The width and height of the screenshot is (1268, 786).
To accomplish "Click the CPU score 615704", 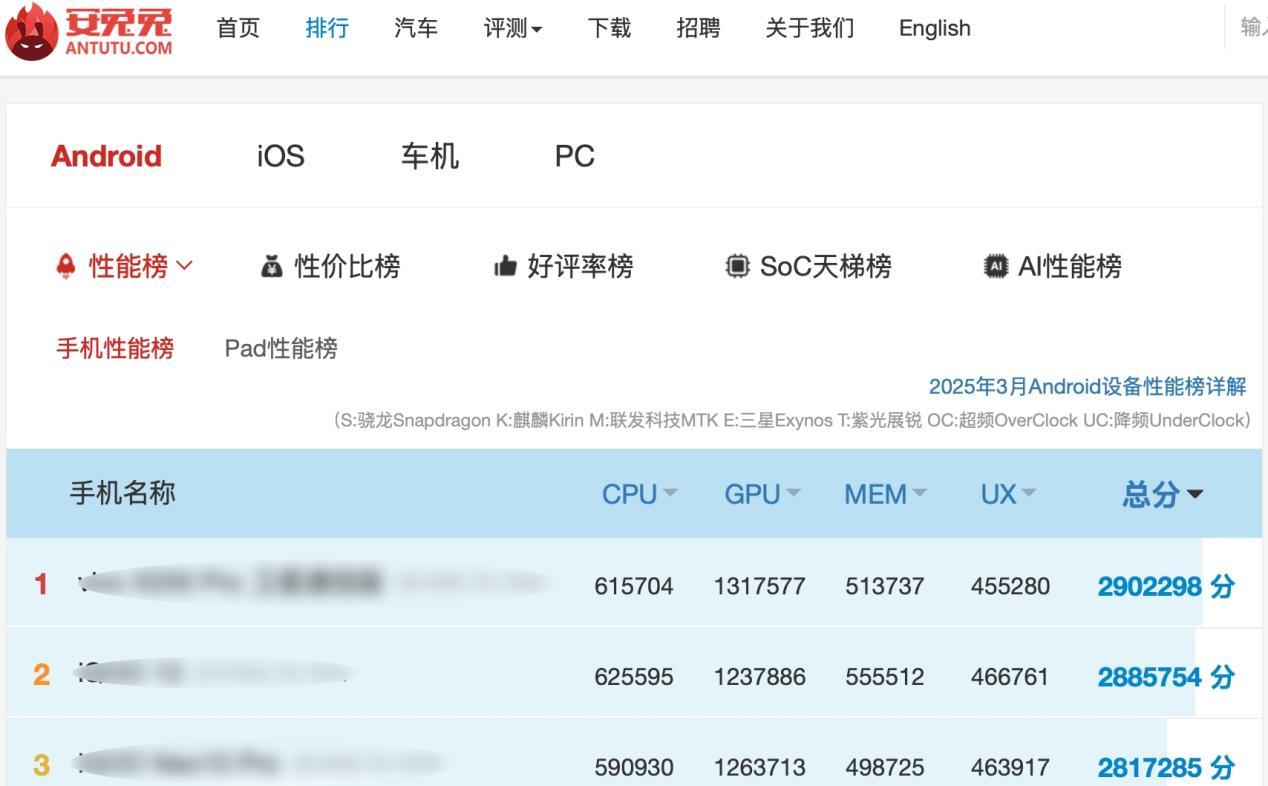I will 634,586.
